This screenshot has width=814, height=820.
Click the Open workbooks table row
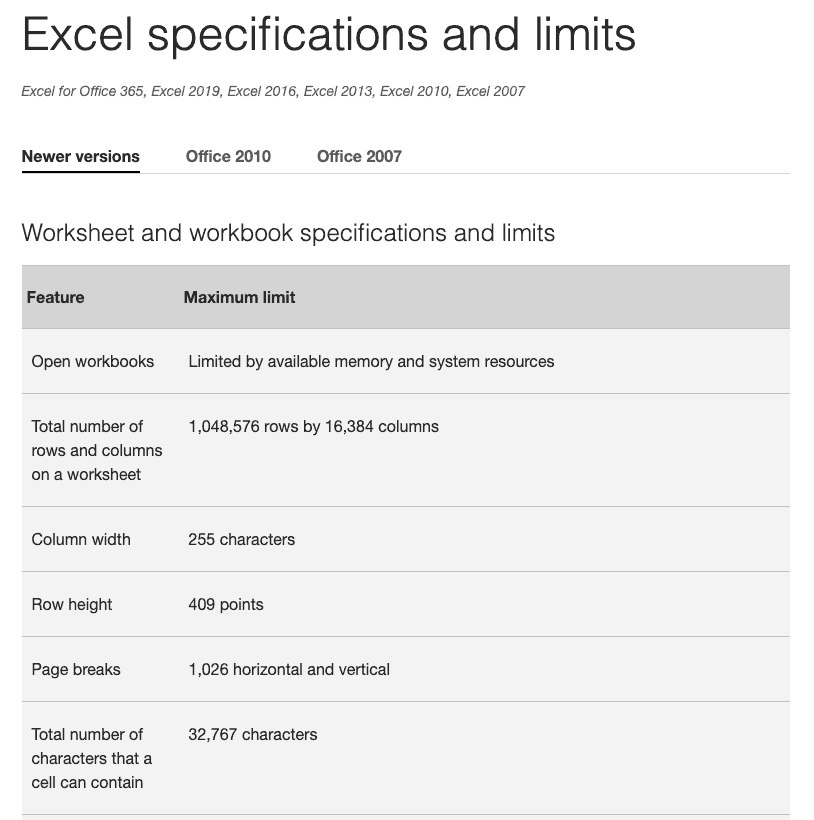pos(92,361)
